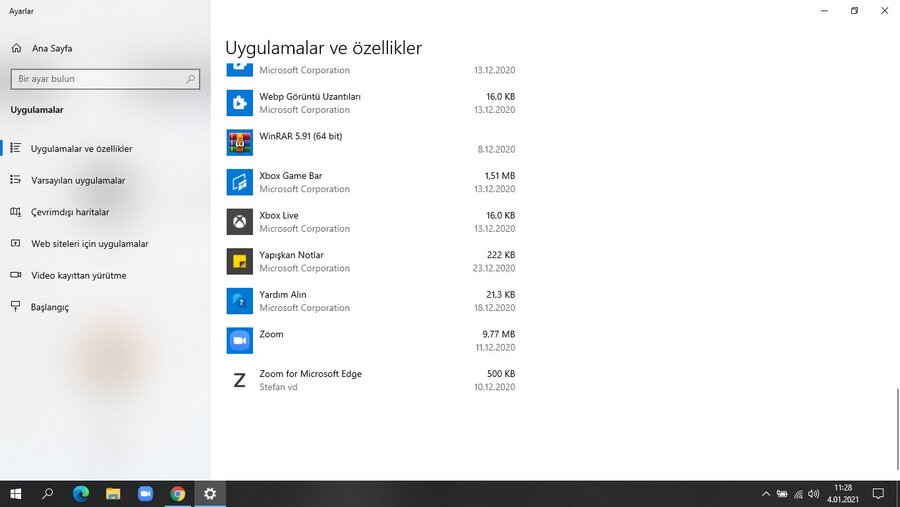Select WinRAR 5.91 (64 bit) entry
Image resolution: width=900 pixels, height=507 pixels.
coord(301,136)
